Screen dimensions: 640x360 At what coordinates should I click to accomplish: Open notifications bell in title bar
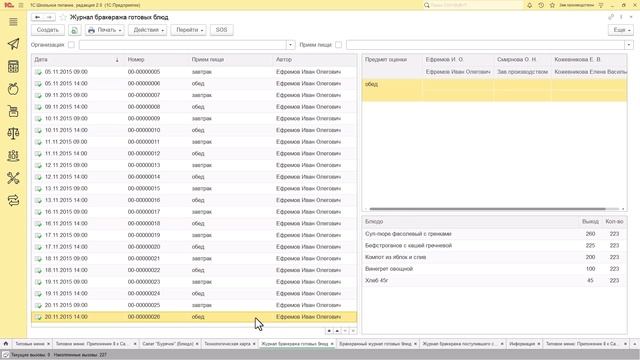529,5
